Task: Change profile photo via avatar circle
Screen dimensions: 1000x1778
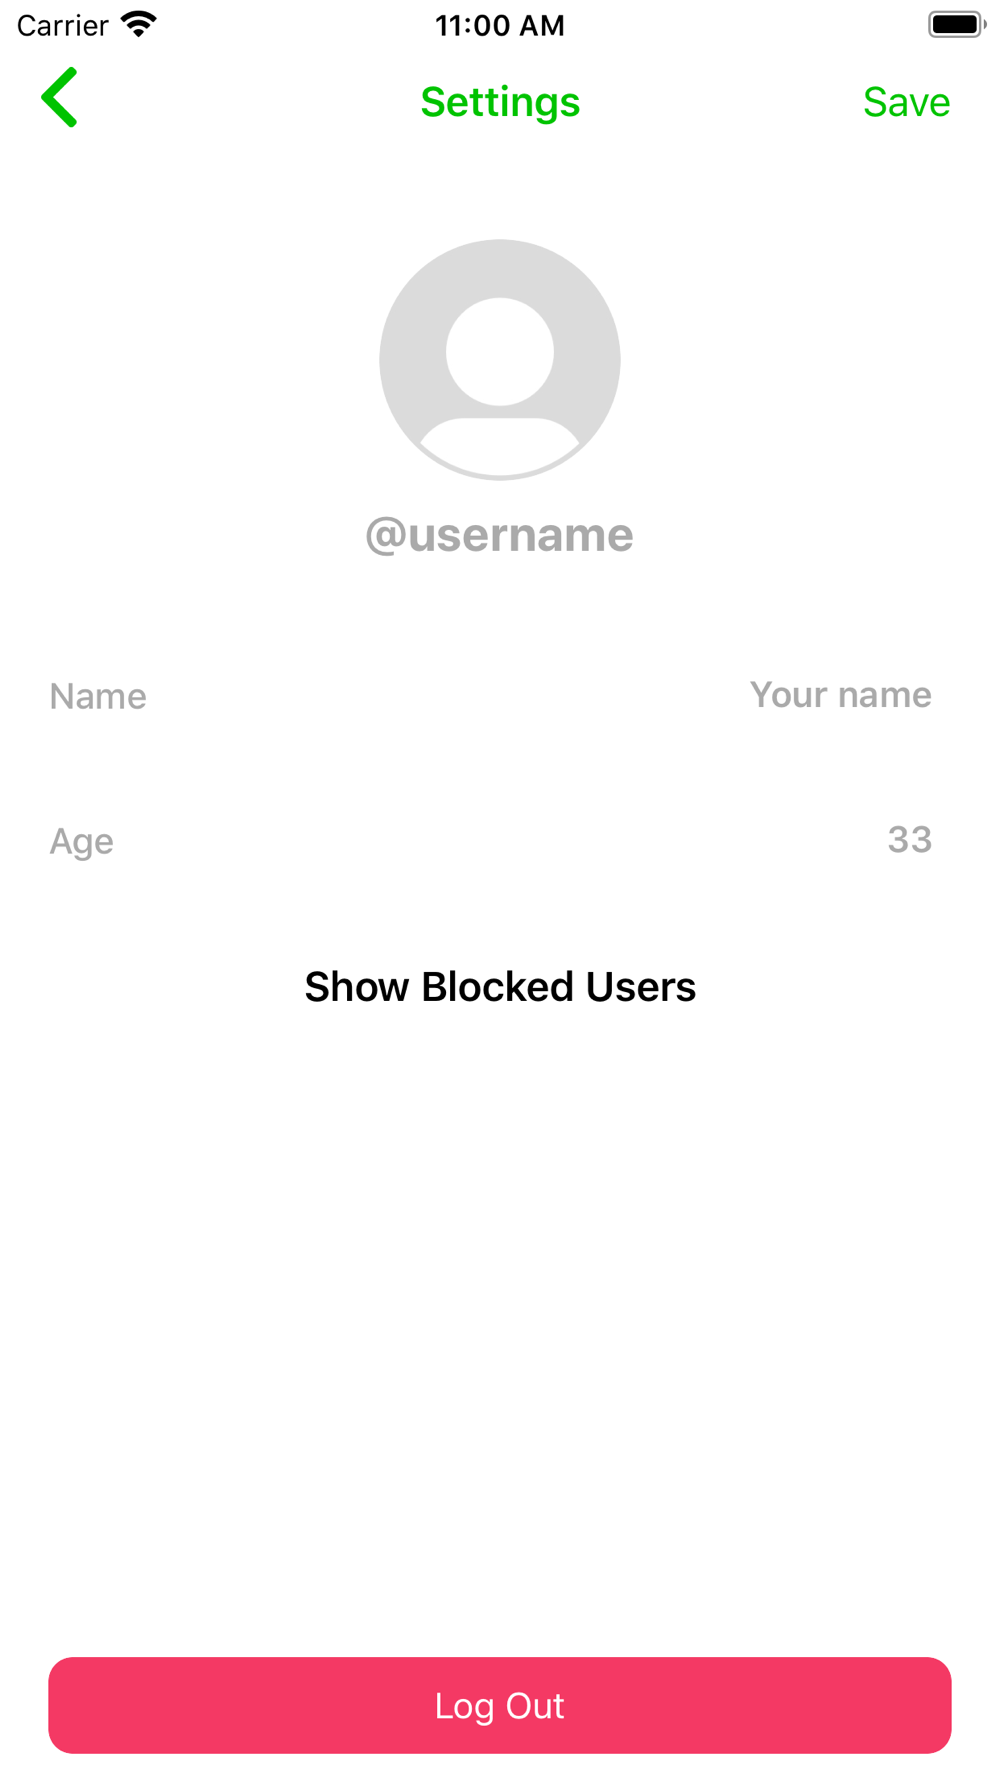Action: (500, 360)
